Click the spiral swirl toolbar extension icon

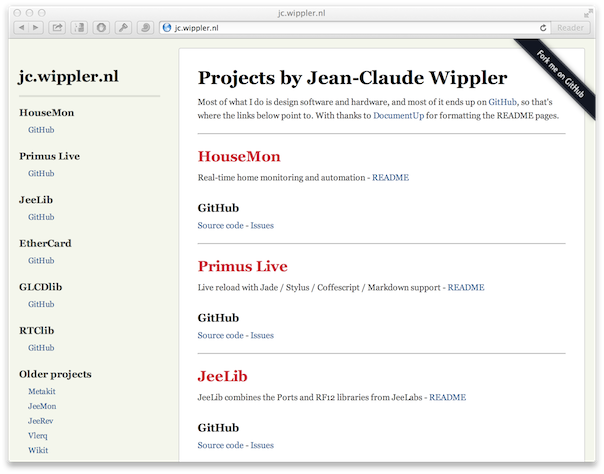[x=146, y=28]
